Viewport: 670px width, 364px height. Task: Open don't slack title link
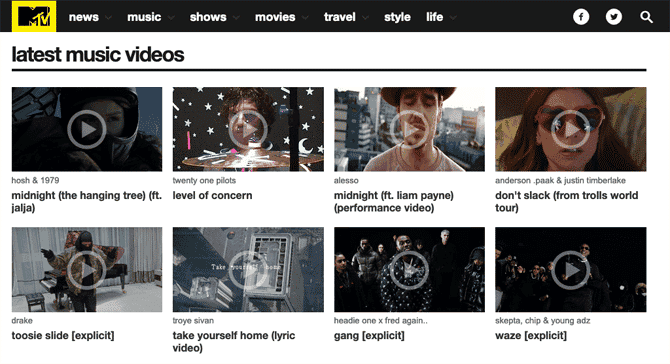pyautogui.click(x=567, y=202)
